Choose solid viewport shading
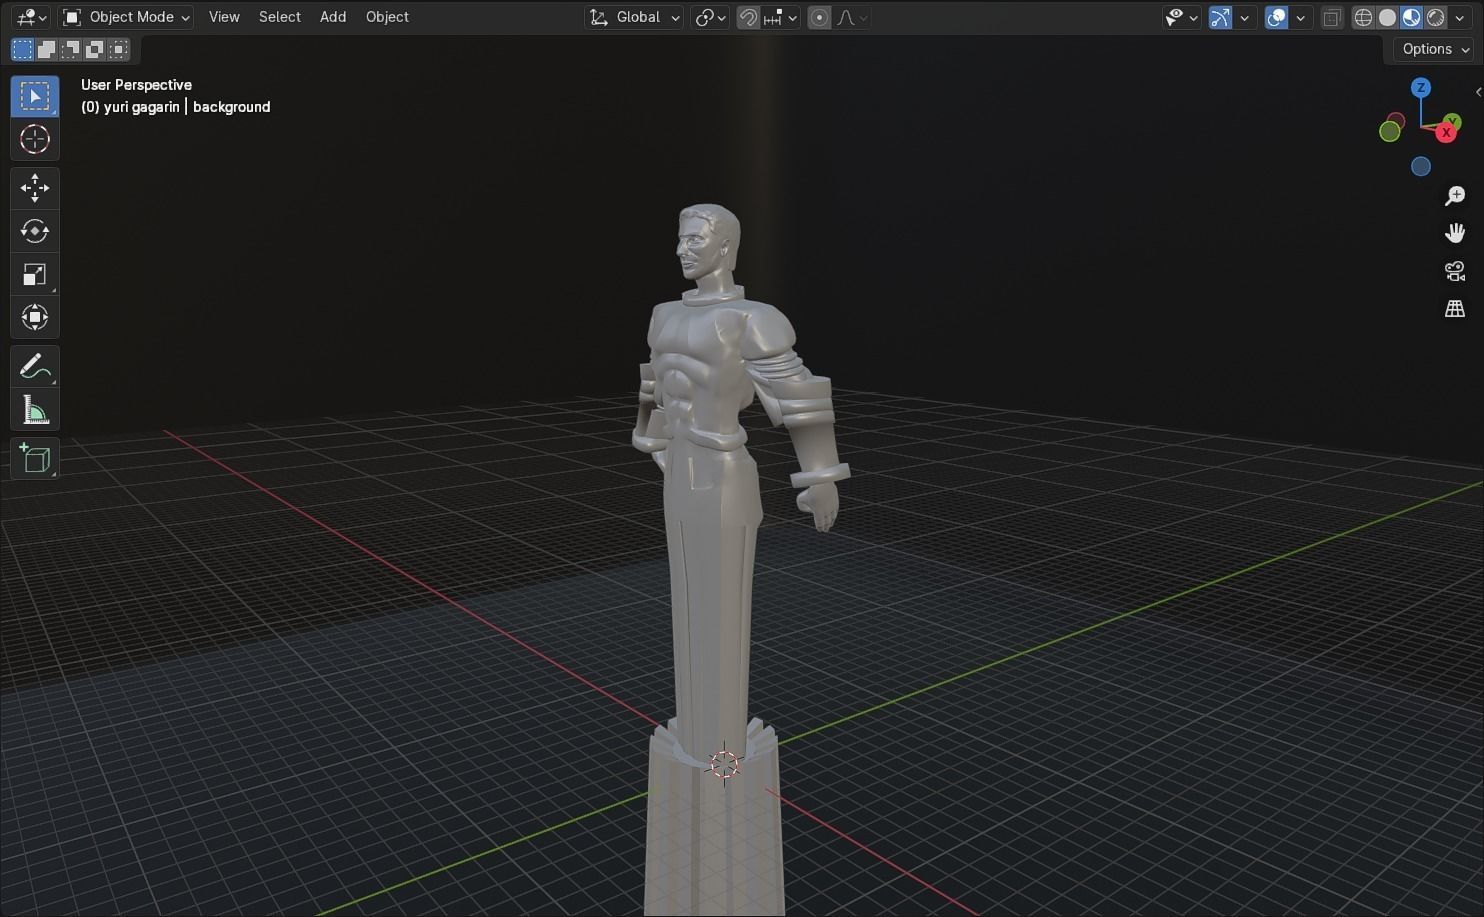Image resolution: width=1484 pixels, height=917 pixels. (x=1387, y=17)
